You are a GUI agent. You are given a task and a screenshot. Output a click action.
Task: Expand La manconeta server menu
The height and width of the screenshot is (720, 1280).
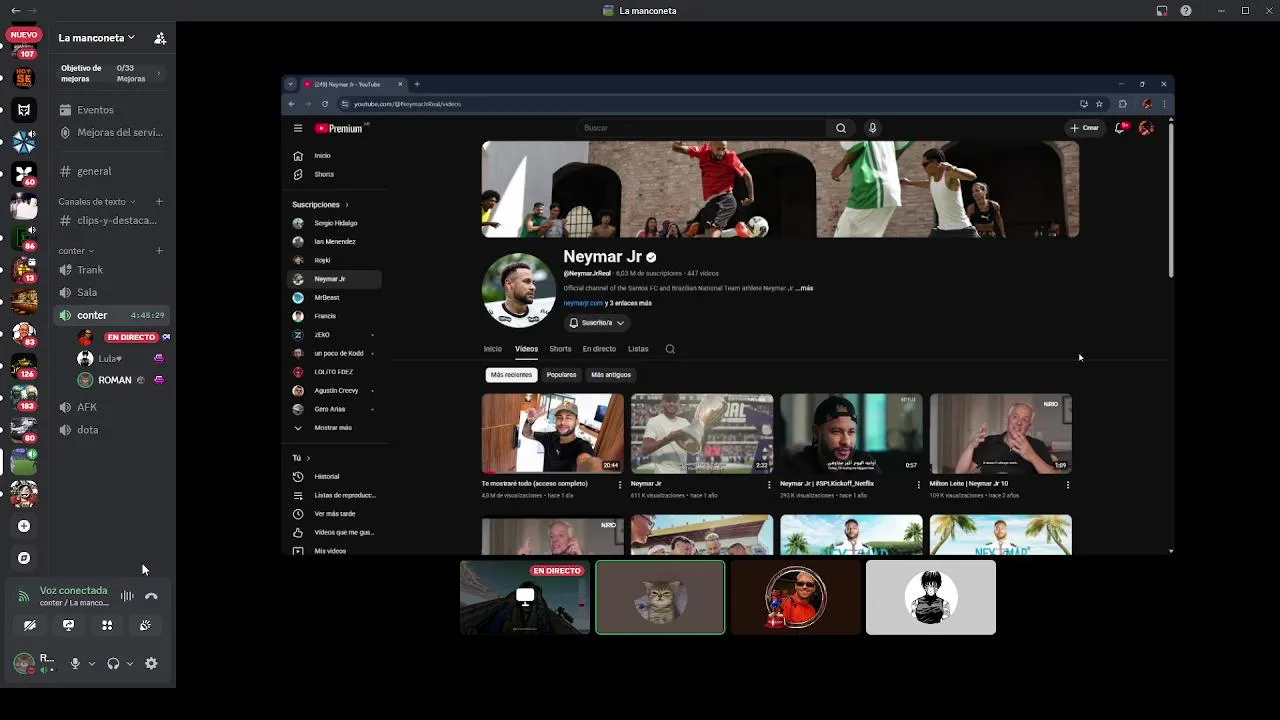point(96,38)
